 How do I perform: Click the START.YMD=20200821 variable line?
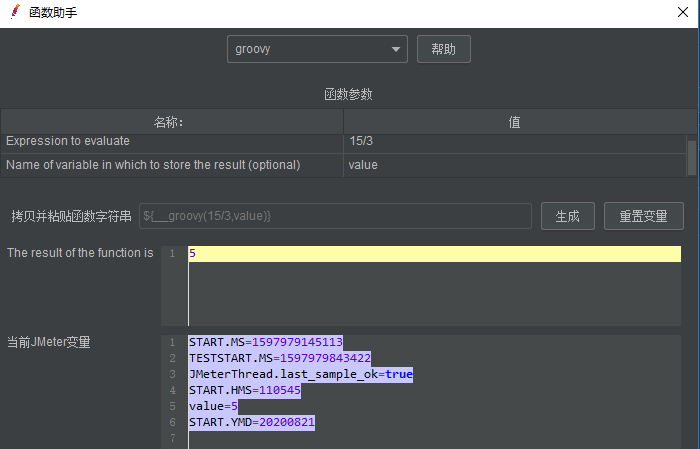[x=252, y=422]
